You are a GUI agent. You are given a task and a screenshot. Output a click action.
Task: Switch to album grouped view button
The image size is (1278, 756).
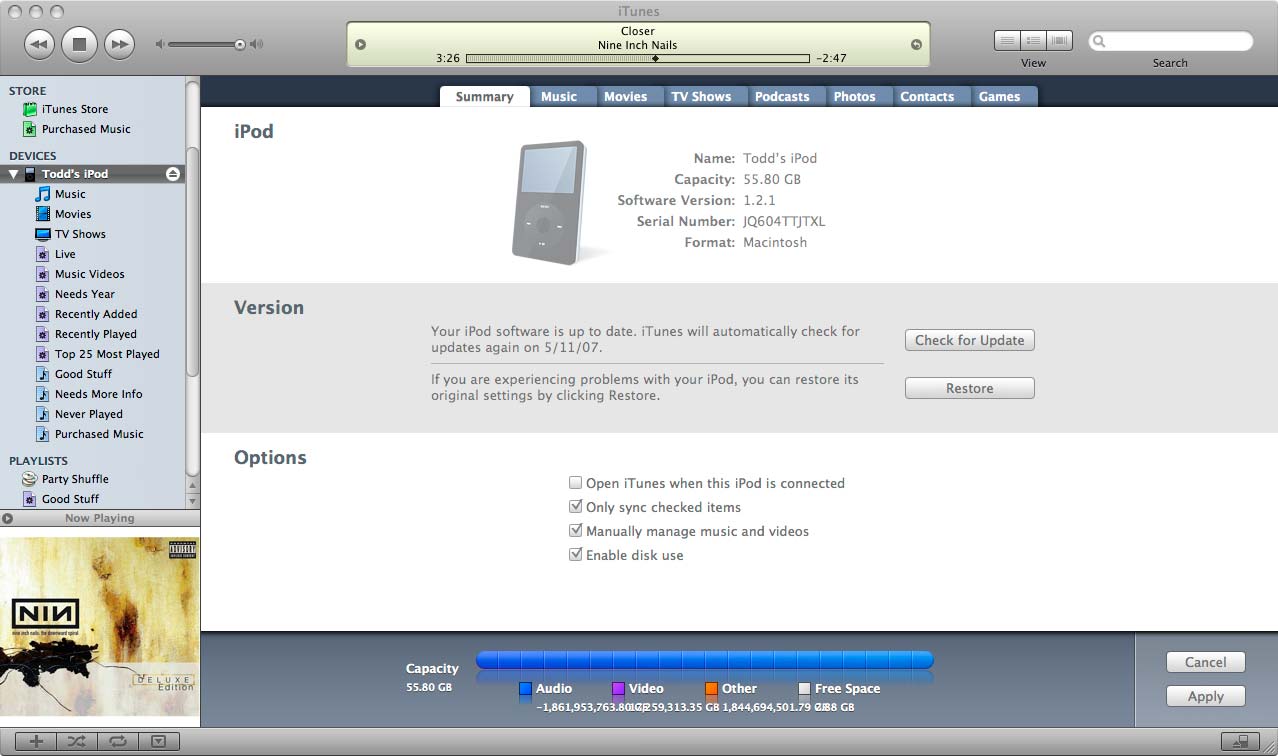[1033, 41]
